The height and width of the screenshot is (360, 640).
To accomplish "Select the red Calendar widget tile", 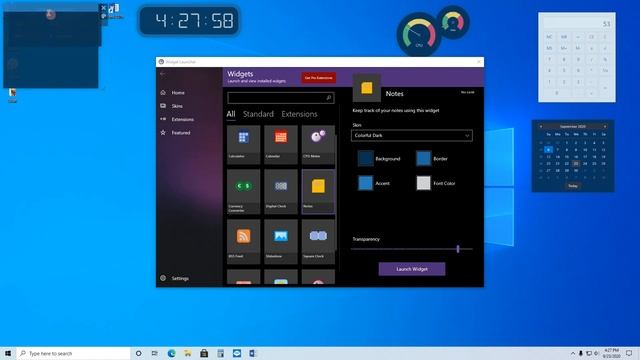I will pyautogui.click(x=281, y=144).
